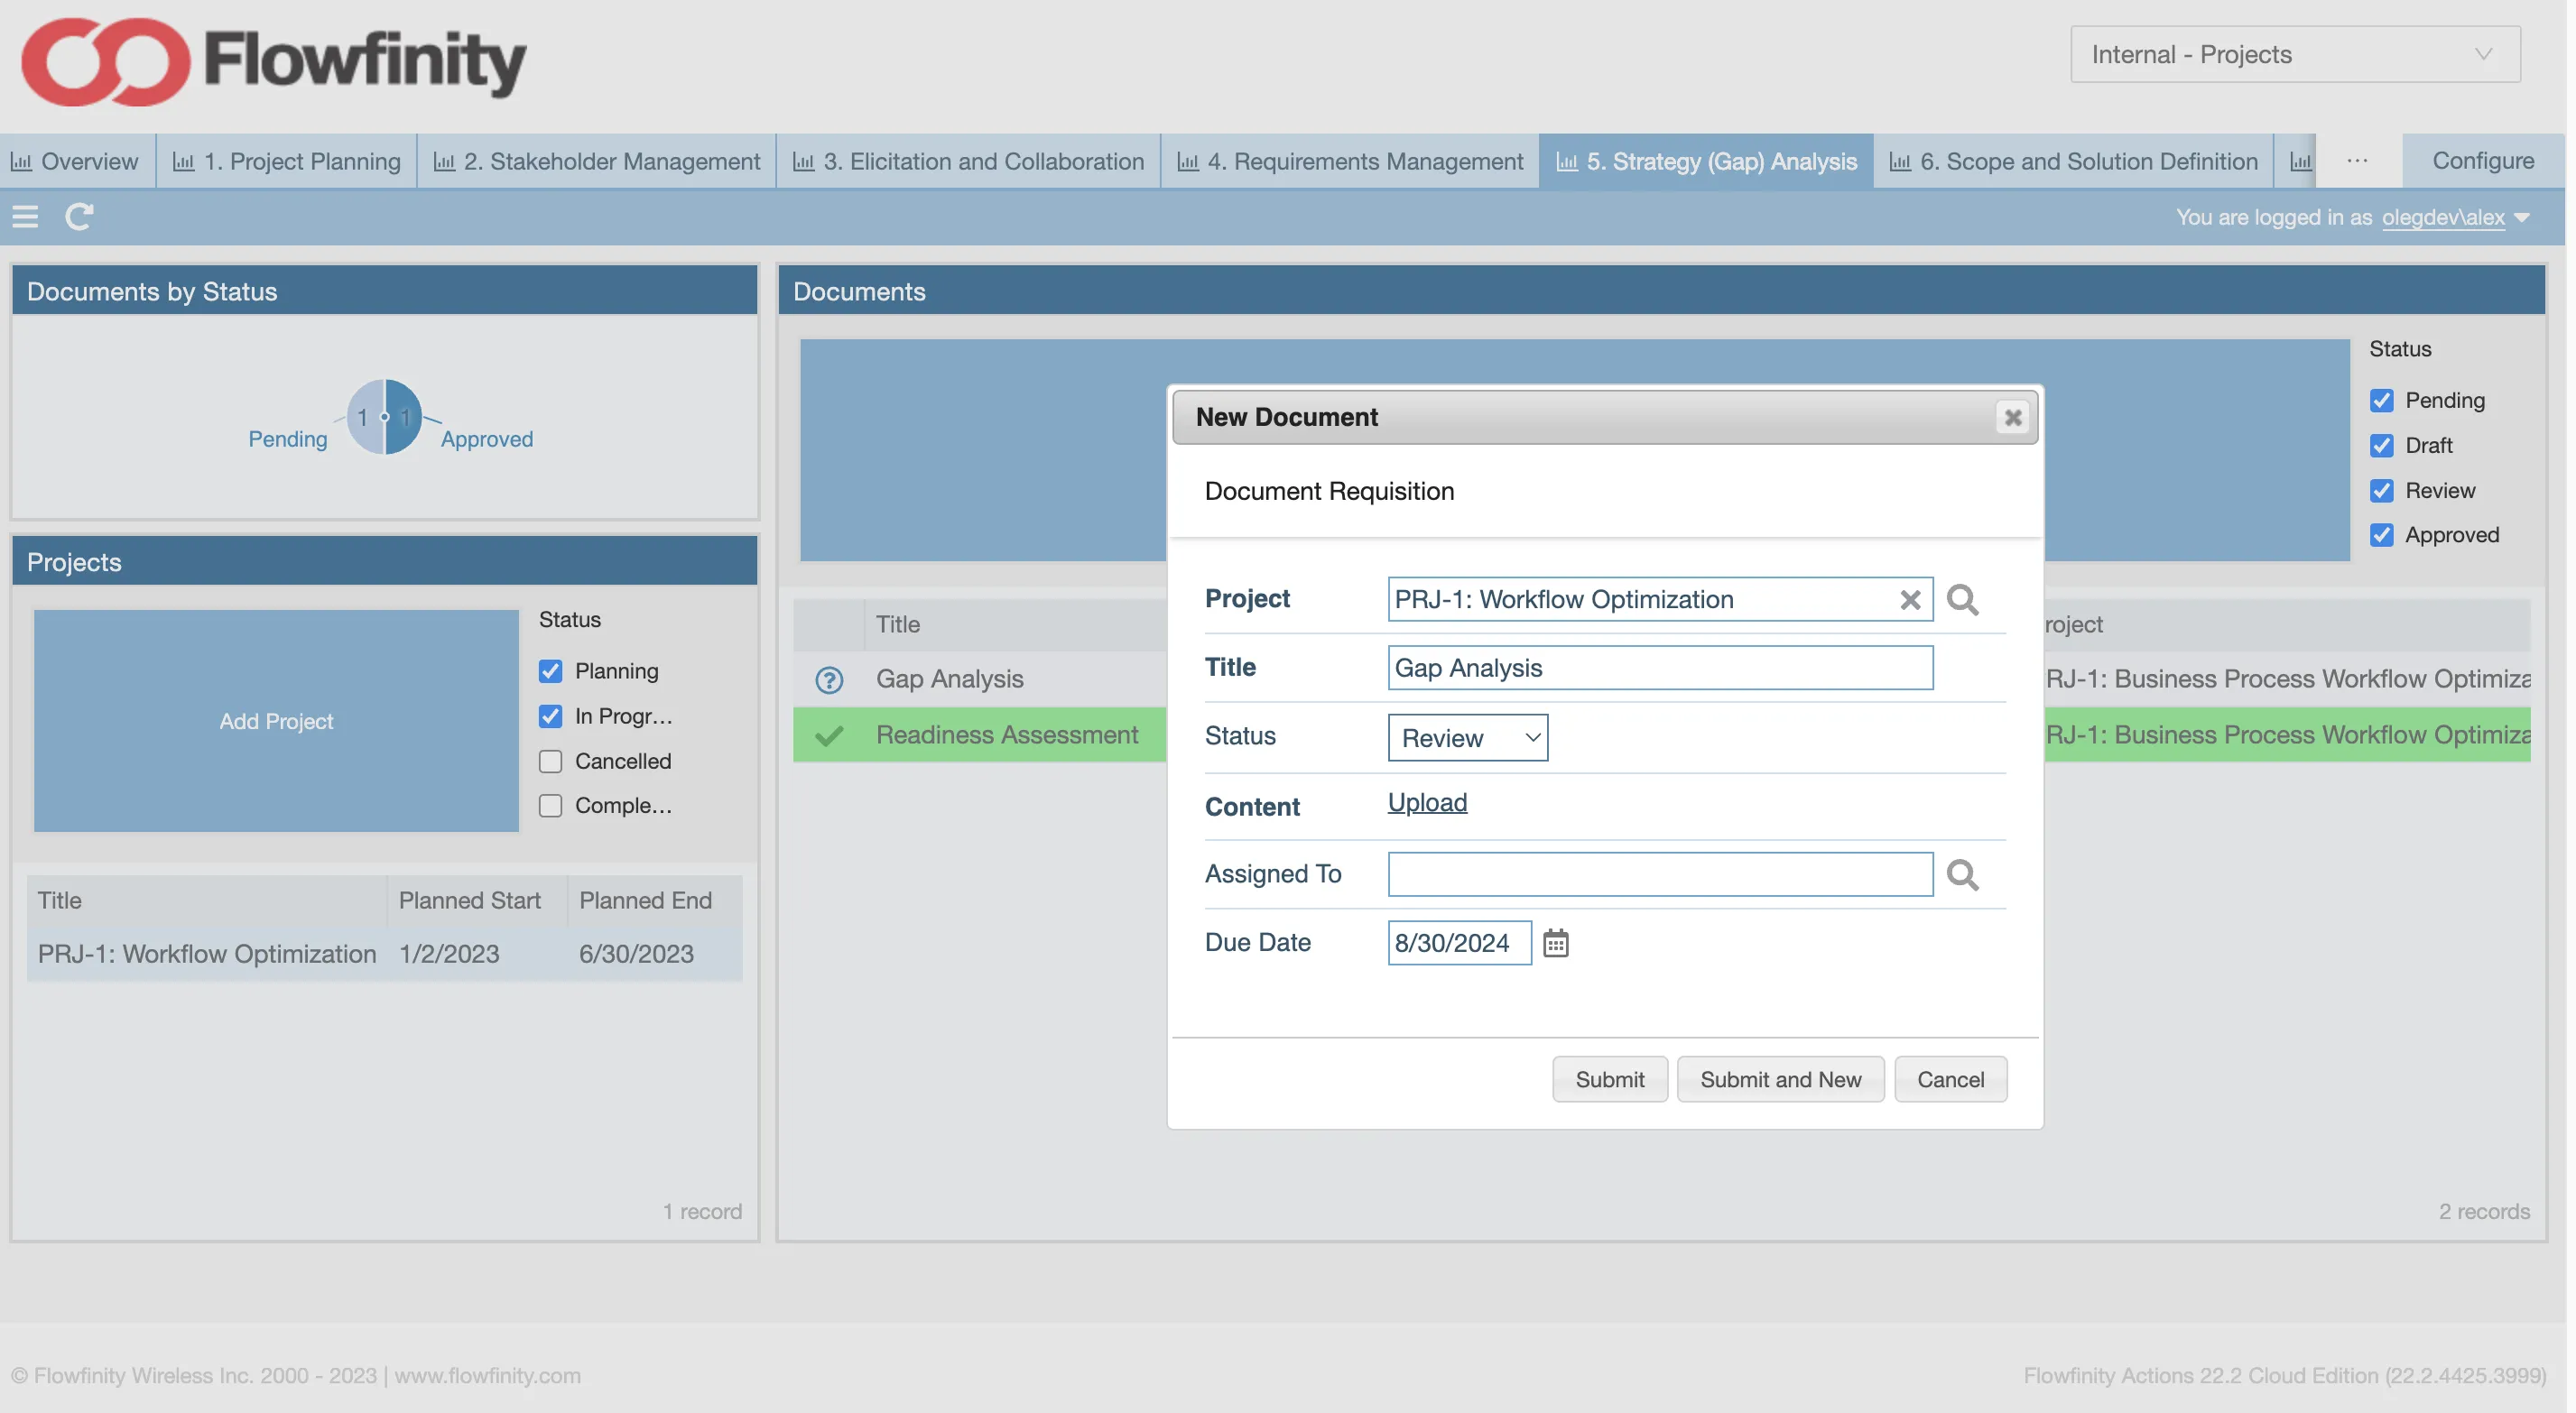Select the PRJ-1: Workflow Optimization project row

[x=206, y=953]
